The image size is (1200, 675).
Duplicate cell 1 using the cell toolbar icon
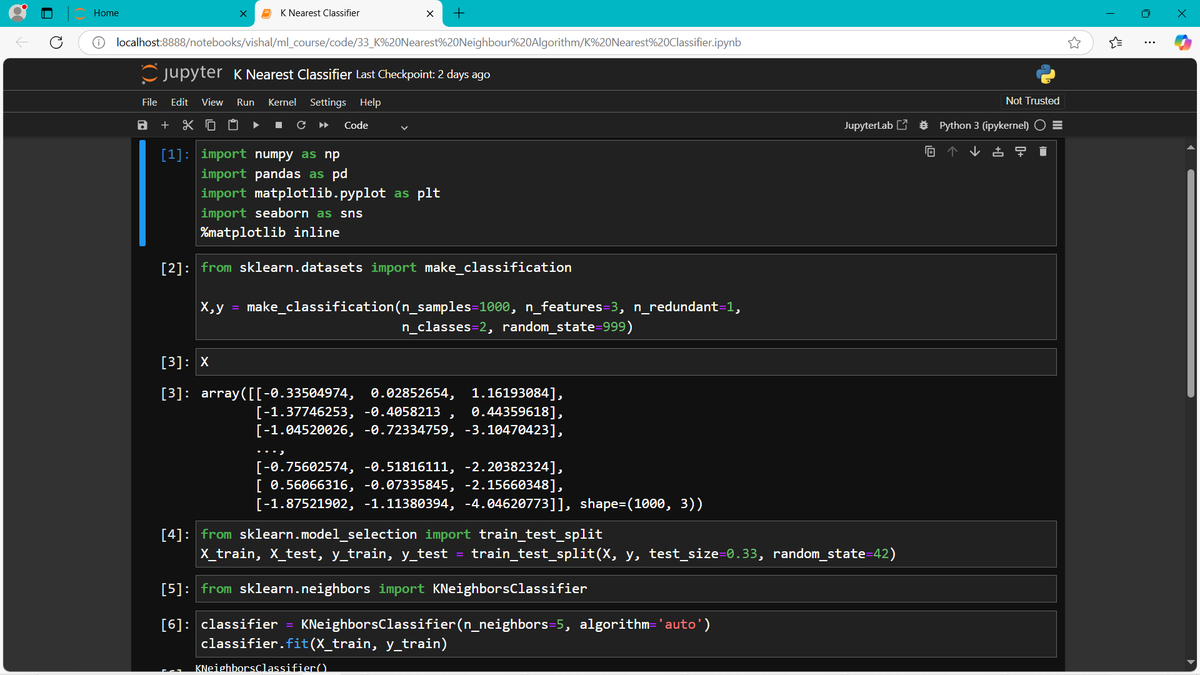(930, 153)
